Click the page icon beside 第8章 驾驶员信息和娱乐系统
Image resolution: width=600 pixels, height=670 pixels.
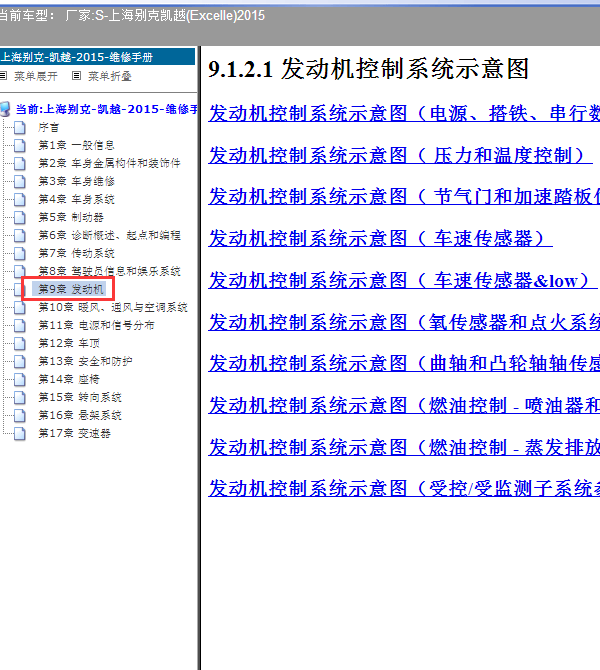coord(19,271)
